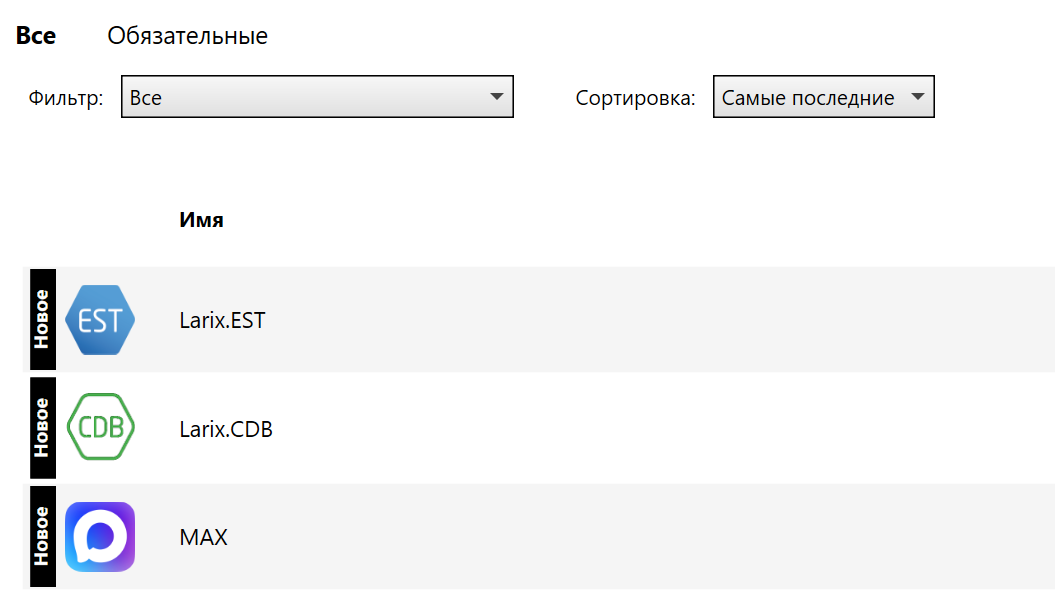Click the Сортировка: label text
The height and width of the screenshot is (606, 1055).
click(635, 98)
